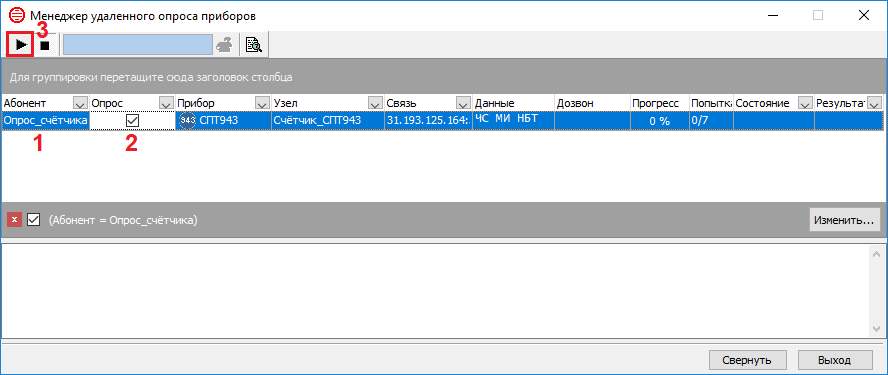
Task: Remove the filter with the red x button
Action: coord(14,220)
